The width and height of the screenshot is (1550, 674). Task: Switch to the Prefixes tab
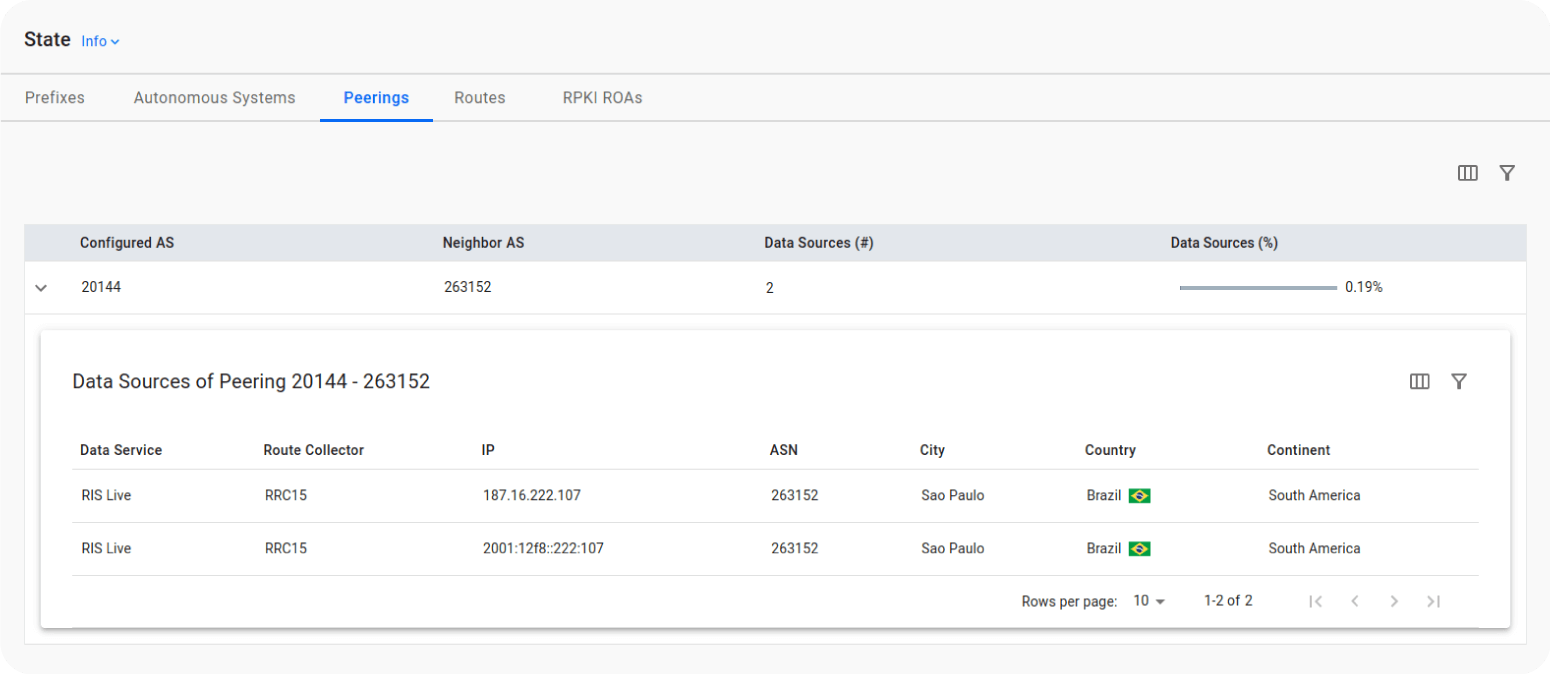55,98
